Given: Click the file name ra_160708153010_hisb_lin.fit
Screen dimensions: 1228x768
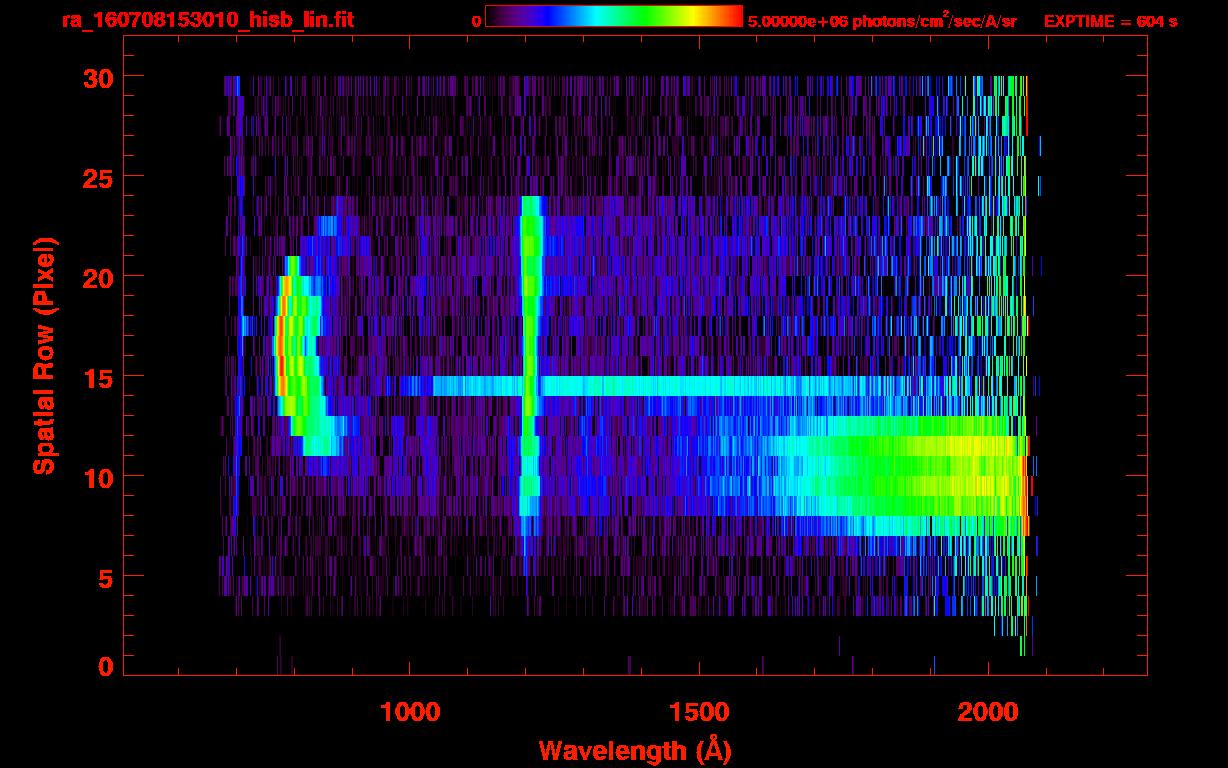Looking at the screenshot, I should pyautogui.click(x=207, y=19).
